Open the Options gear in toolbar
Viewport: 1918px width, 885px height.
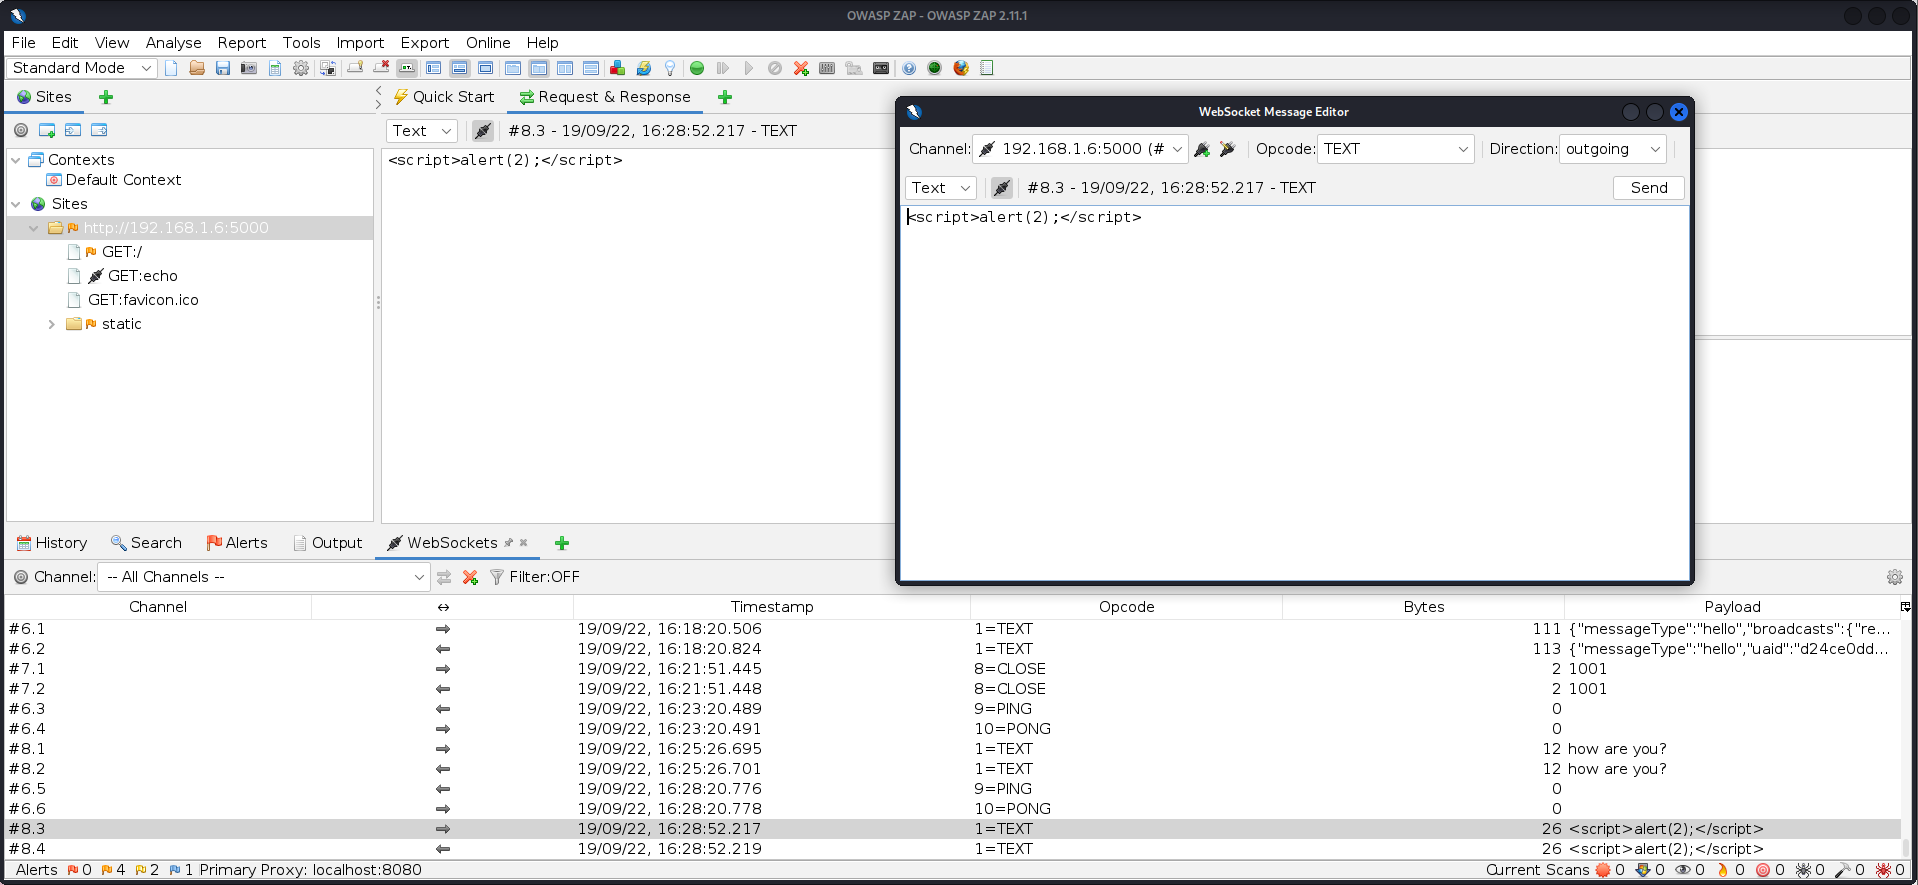tap(301, 68)
